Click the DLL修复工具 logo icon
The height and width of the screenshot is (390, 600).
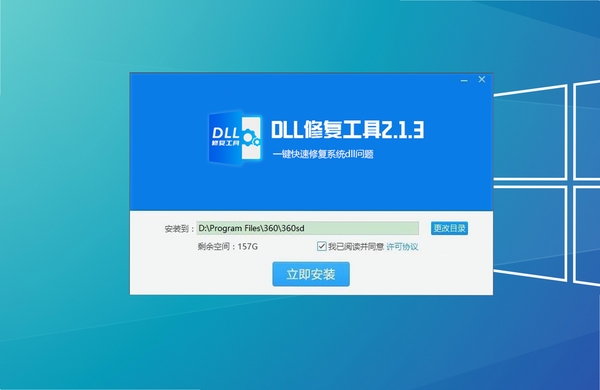[x=235, y=137]
